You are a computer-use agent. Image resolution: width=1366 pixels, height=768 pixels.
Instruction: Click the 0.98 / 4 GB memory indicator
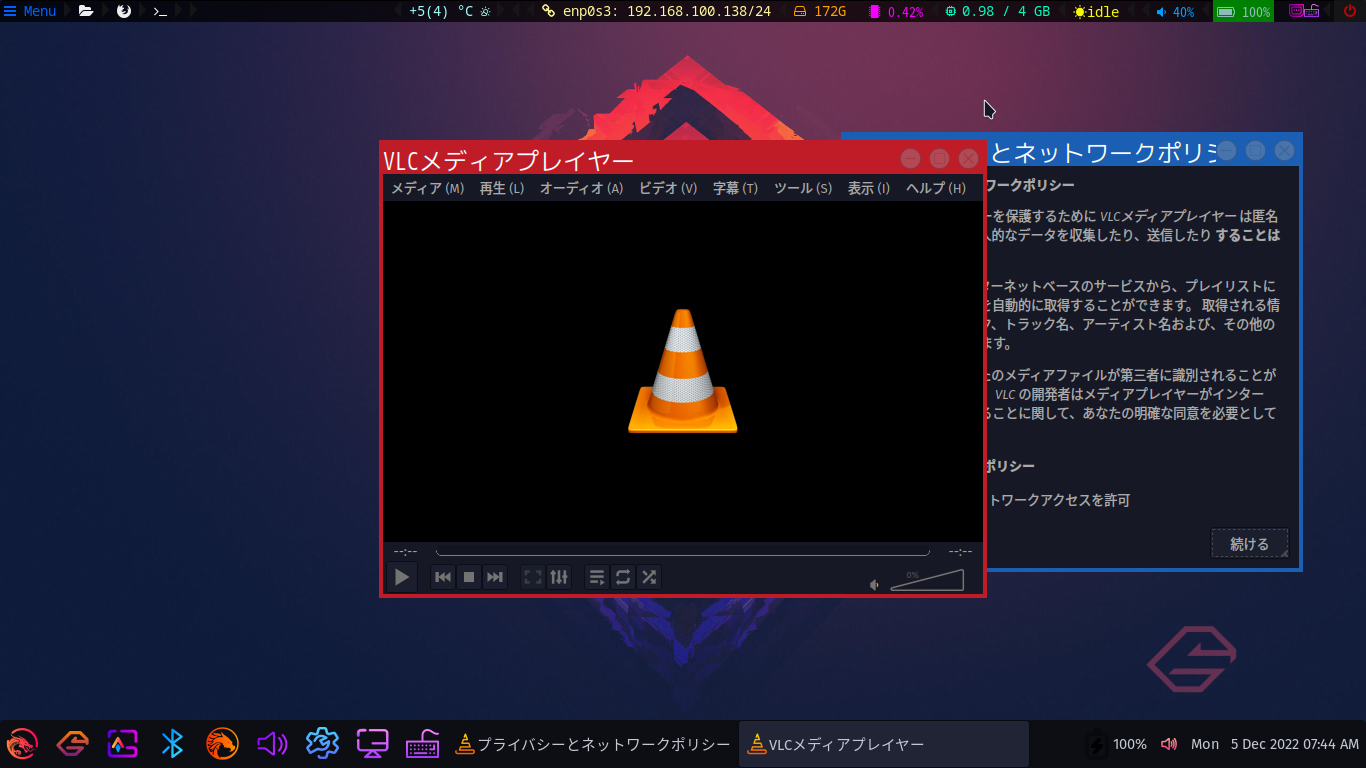pyautogui.click(x=997, y=11)
